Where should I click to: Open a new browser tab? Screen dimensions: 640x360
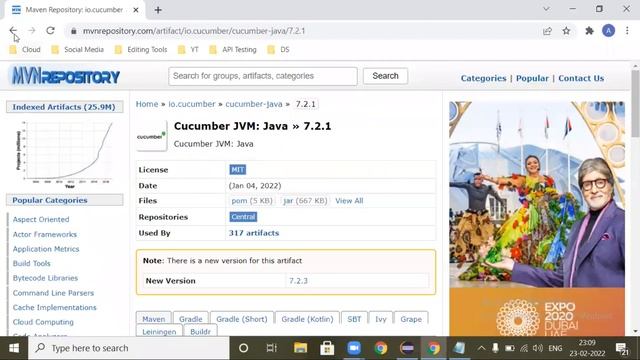(x=158, y=10)
